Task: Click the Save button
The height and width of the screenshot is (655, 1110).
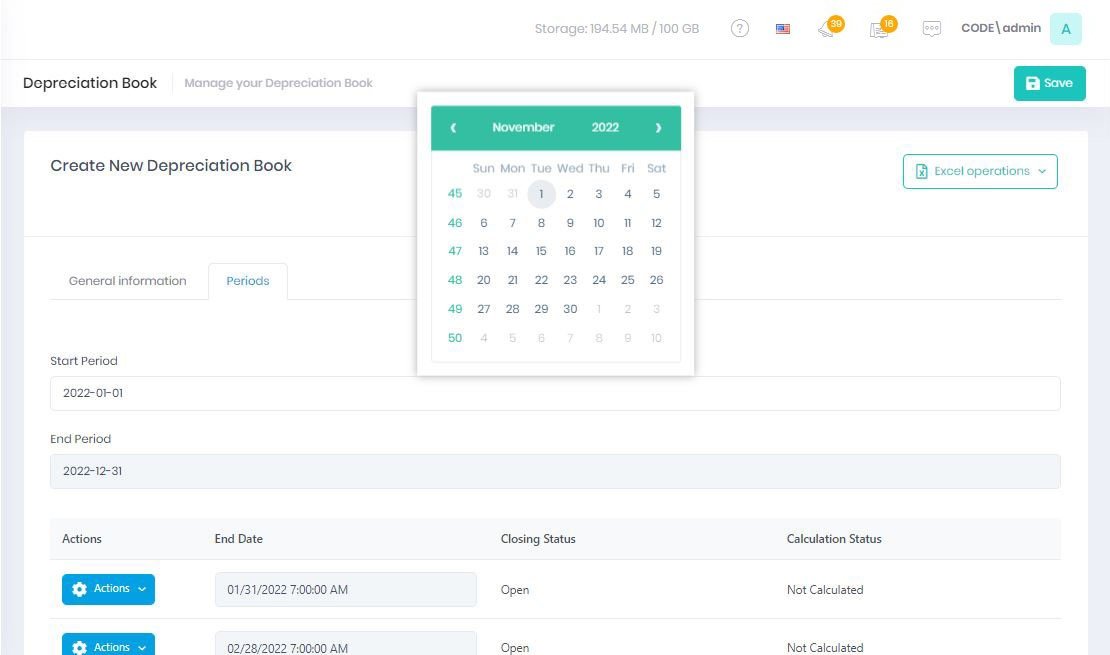Action: pos(1049,84)
